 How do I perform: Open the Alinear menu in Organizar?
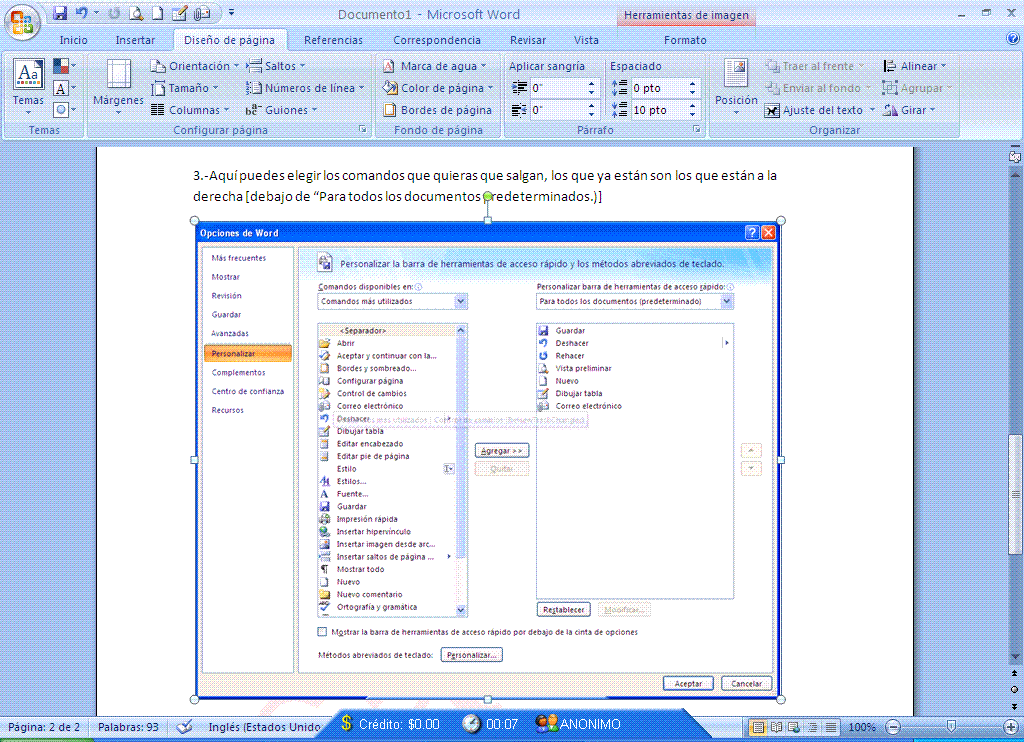914,66
